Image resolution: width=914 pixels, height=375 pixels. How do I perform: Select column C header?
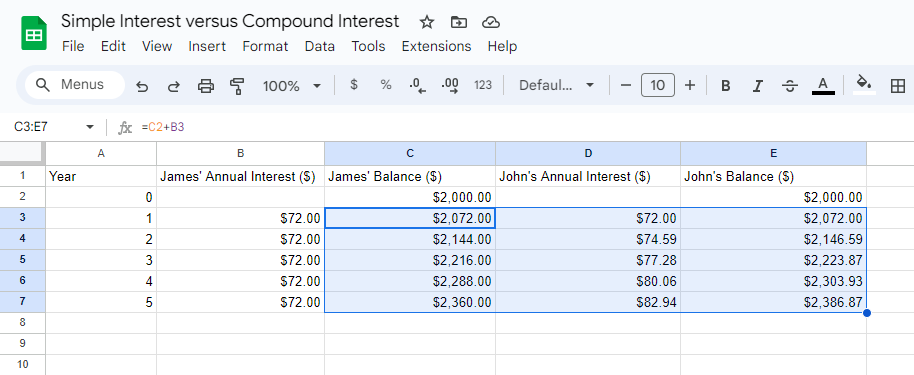(x=410, y=153)
